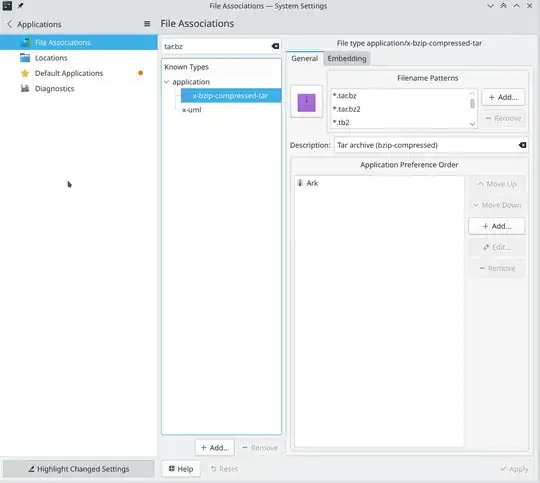Click the Ark application icon
This screenshot has height=483, width=540.
[x=300, y=183]
